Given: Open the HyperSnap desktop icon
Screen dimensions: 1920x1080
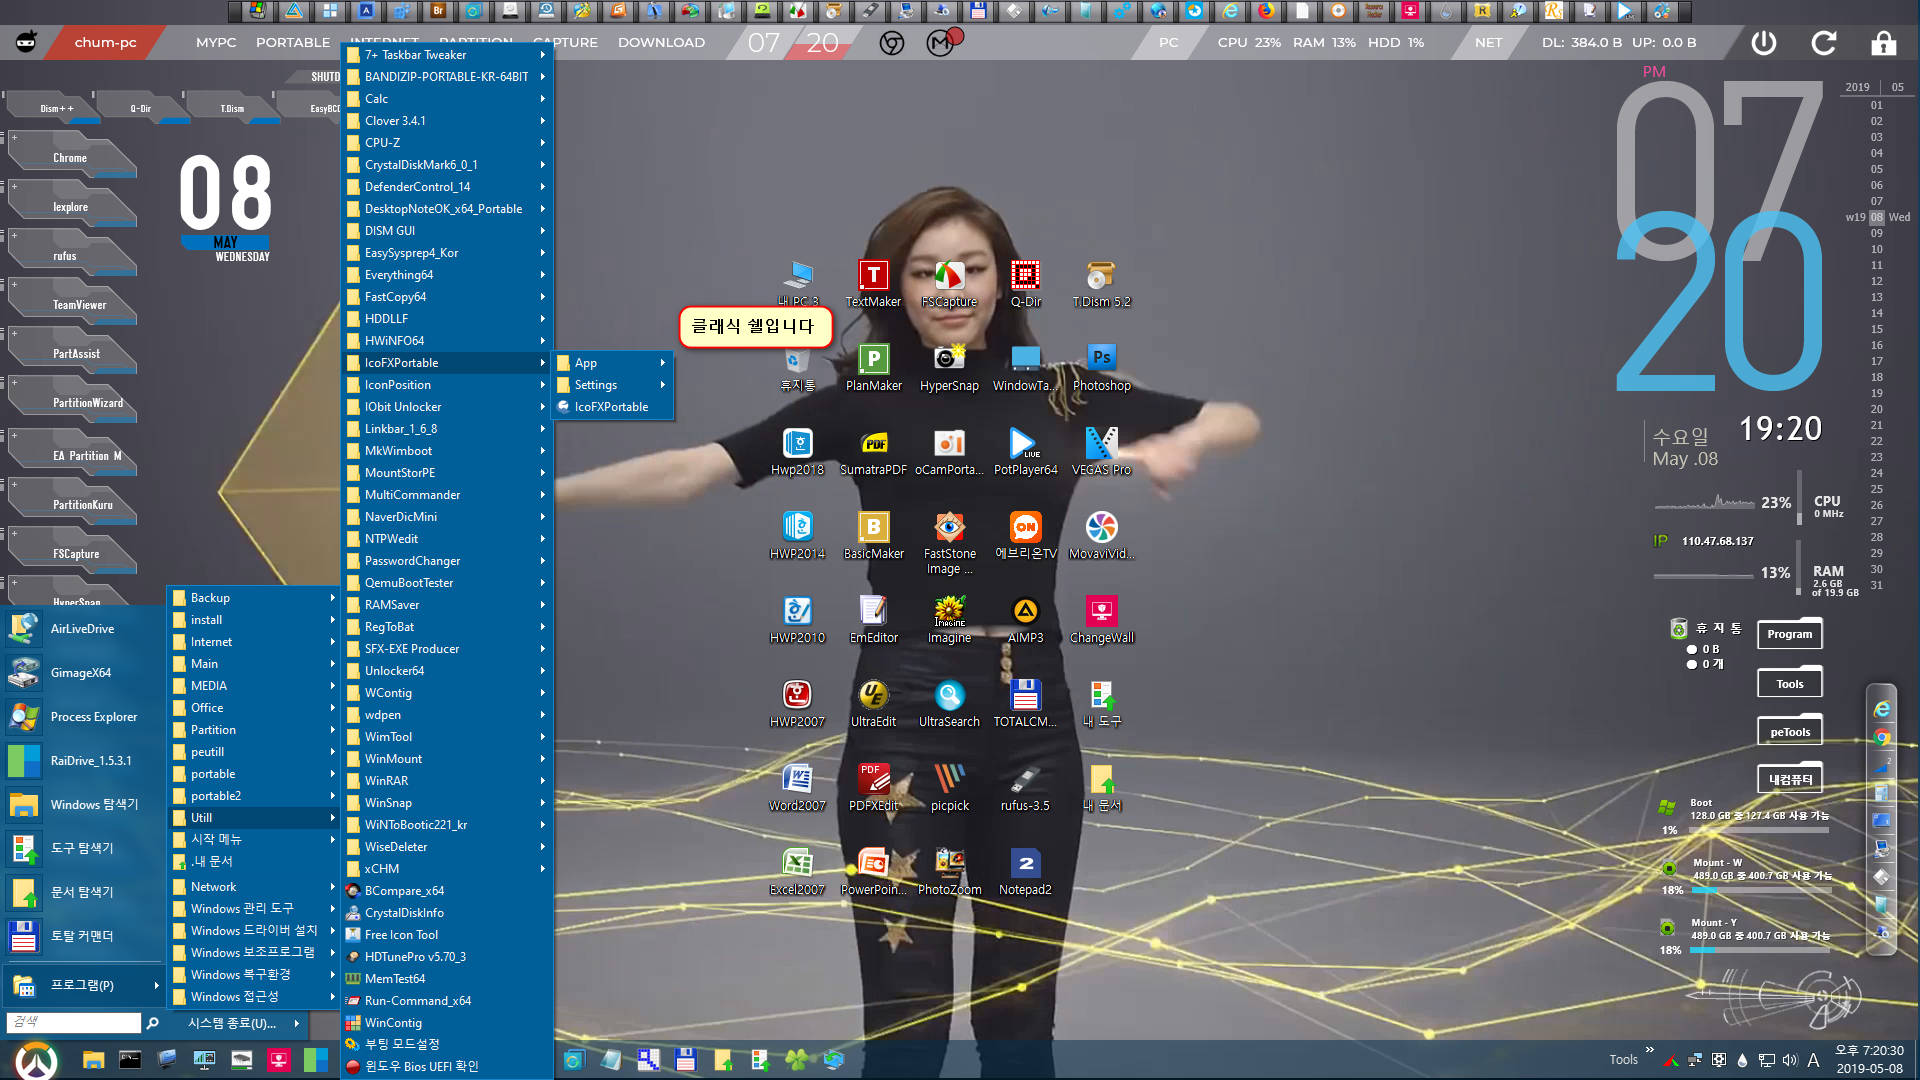Looking at the screenshot, I should [x=949, y=367].
